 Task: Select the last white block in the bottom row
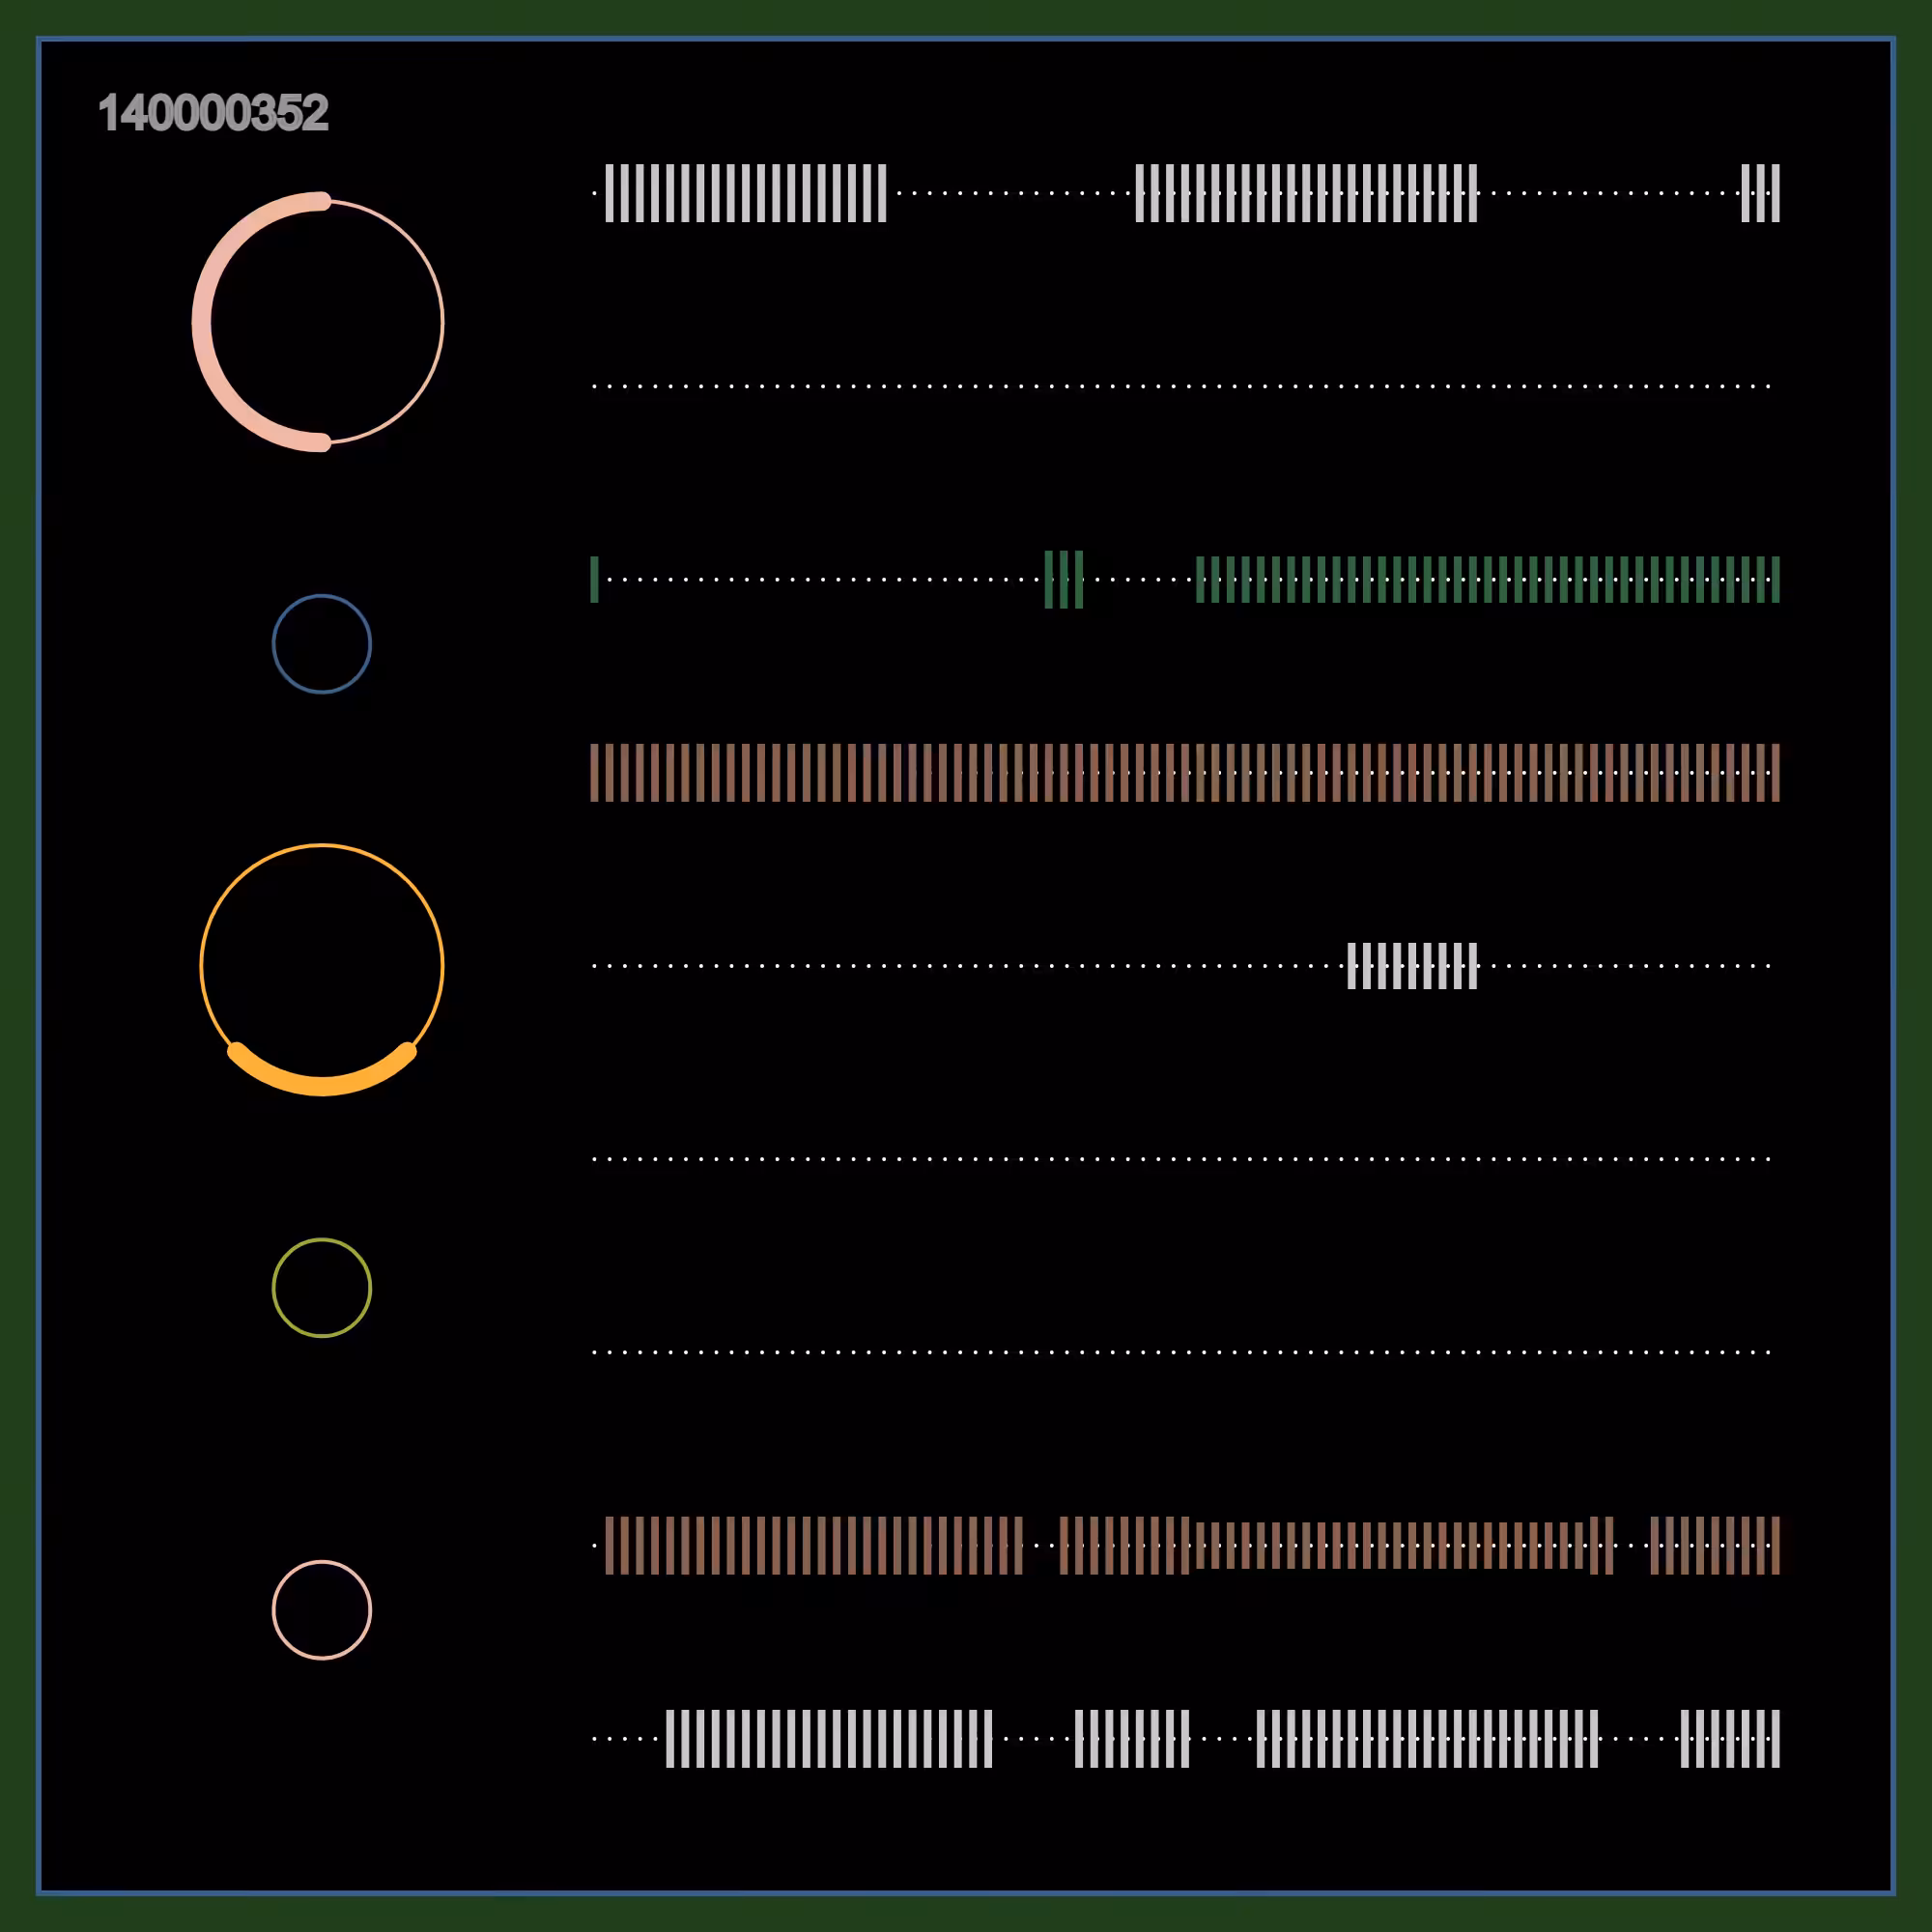point(1730,1739)
